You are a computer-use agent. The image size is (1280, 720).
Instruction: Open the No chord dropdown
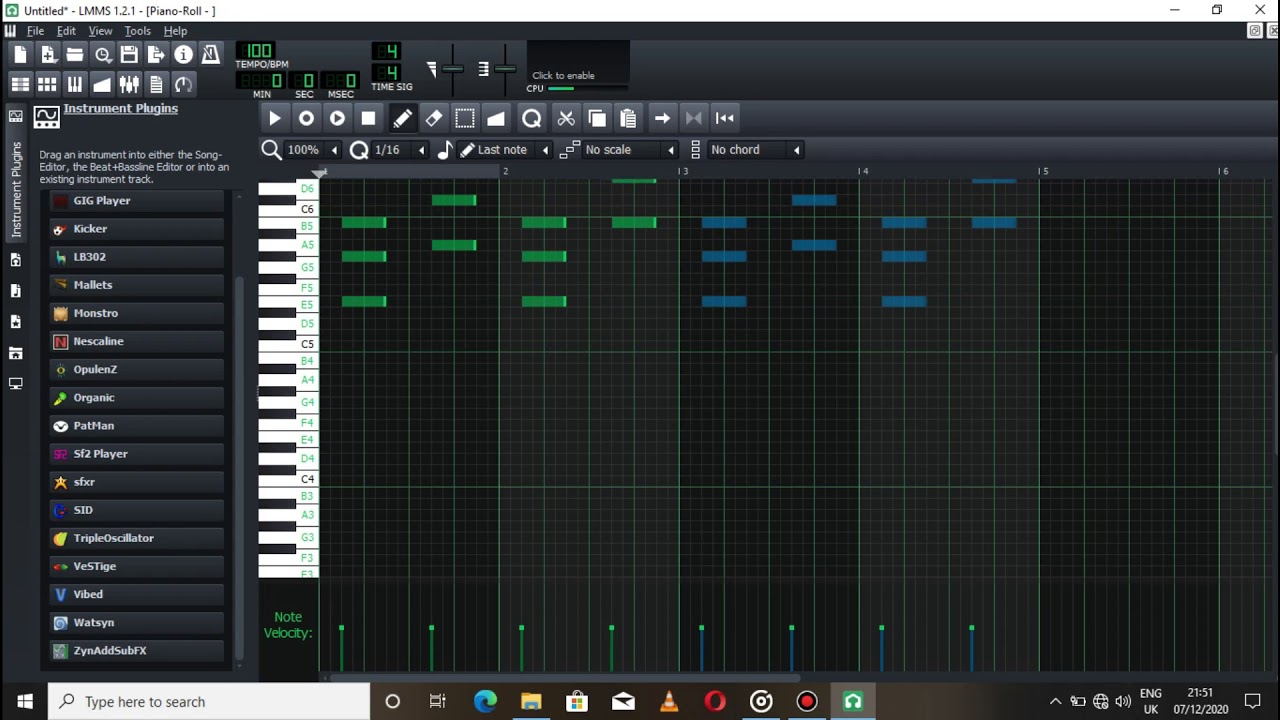[755, 150]
